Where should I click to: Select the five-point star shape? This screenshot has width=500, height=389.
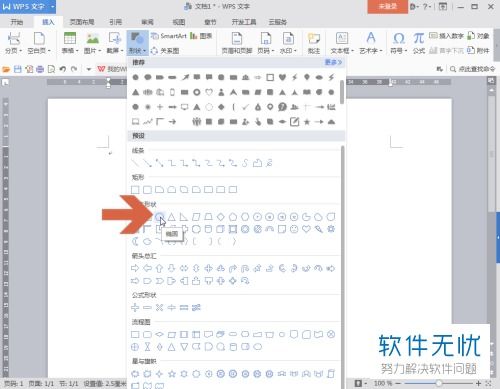[172, 374]
